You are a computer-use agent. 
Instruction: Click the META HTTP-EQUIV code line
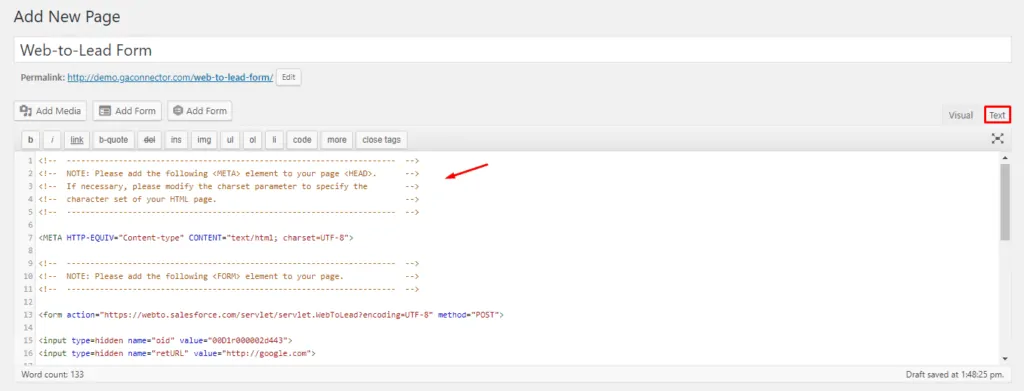196,238
